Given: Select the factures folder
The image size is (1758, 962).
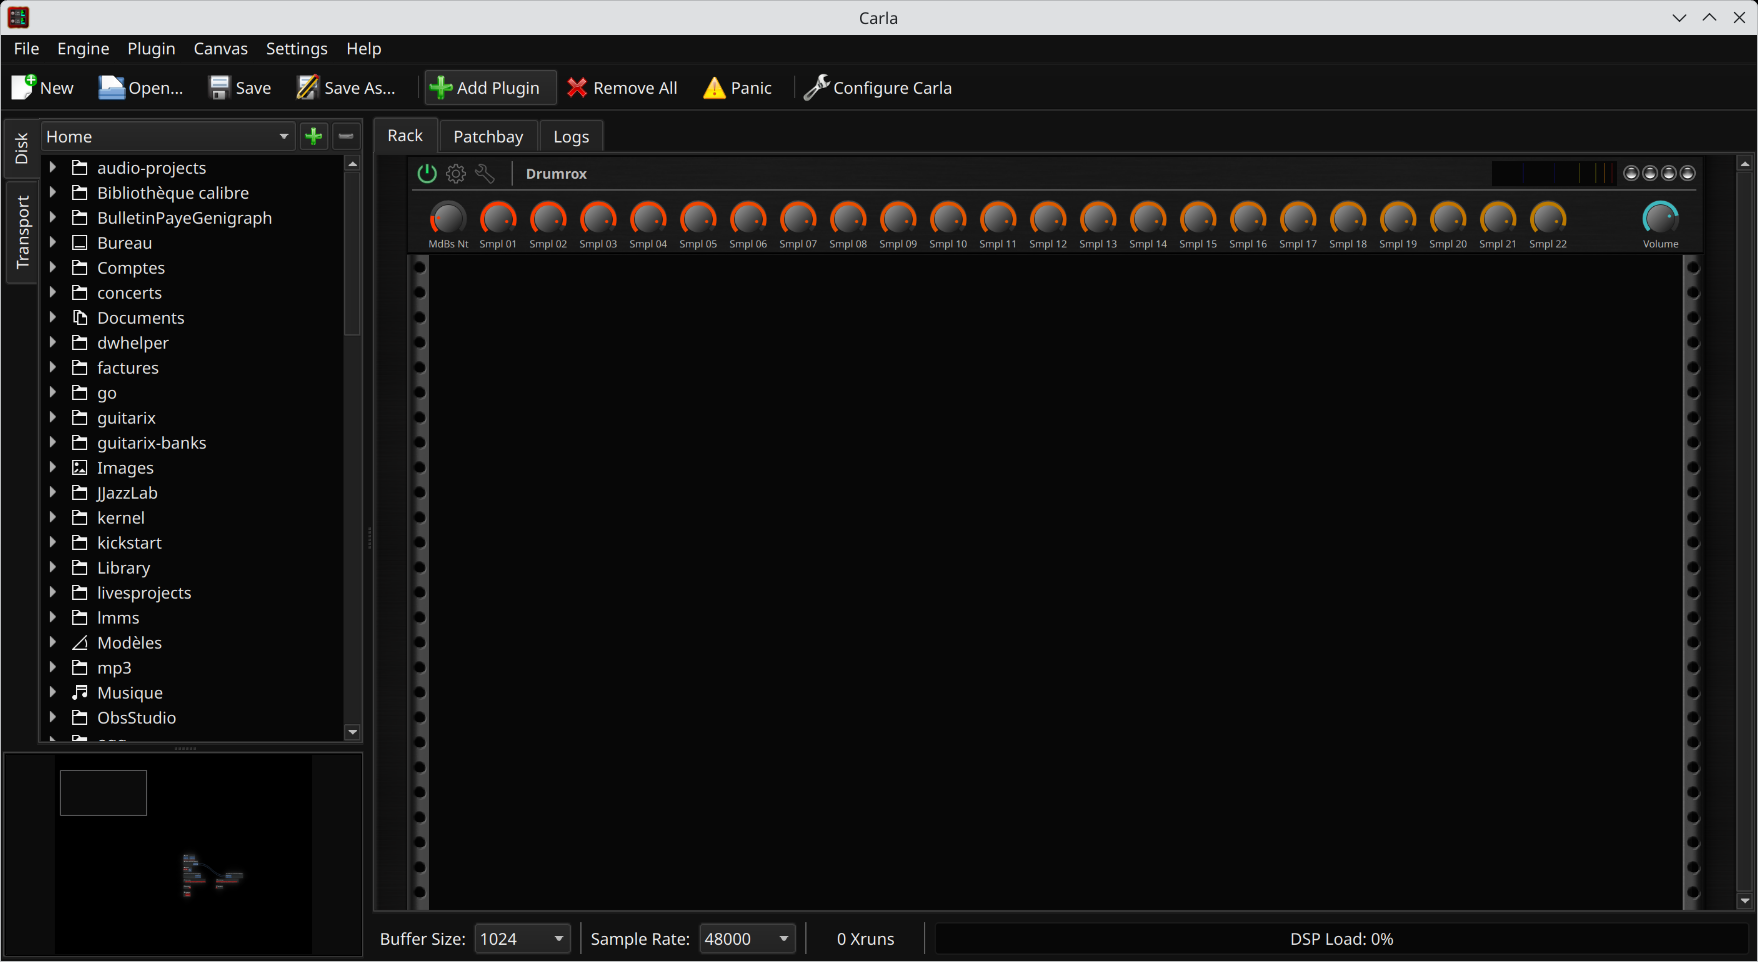Looking at the screenshot, I should (128, 368).
